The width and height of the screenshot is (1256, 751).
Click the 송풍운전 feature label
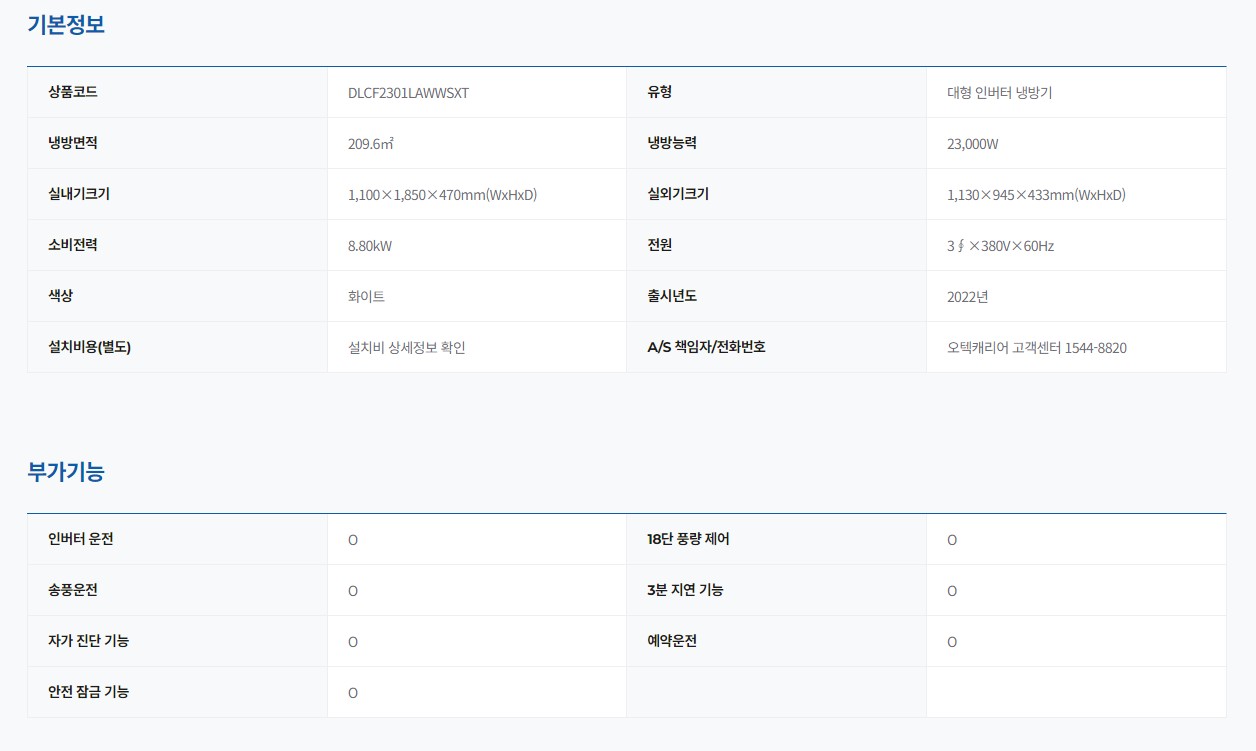[x=73, y=590]
